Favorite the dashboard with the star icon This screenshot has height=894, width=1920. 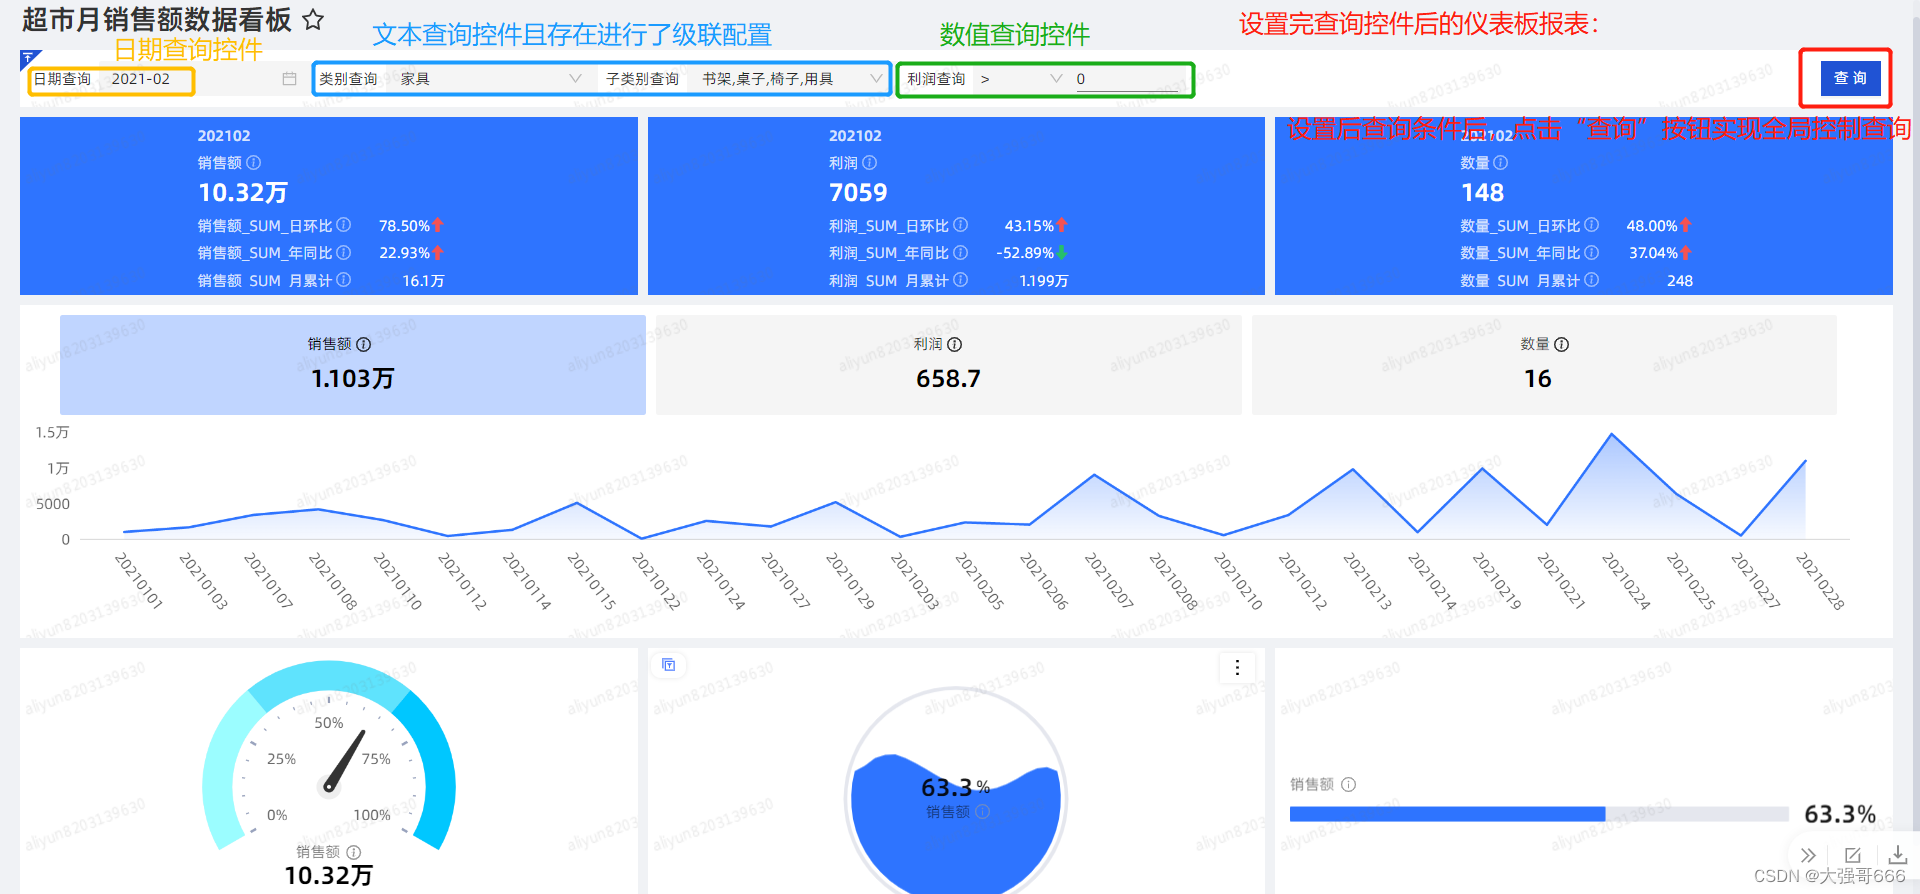313,19
